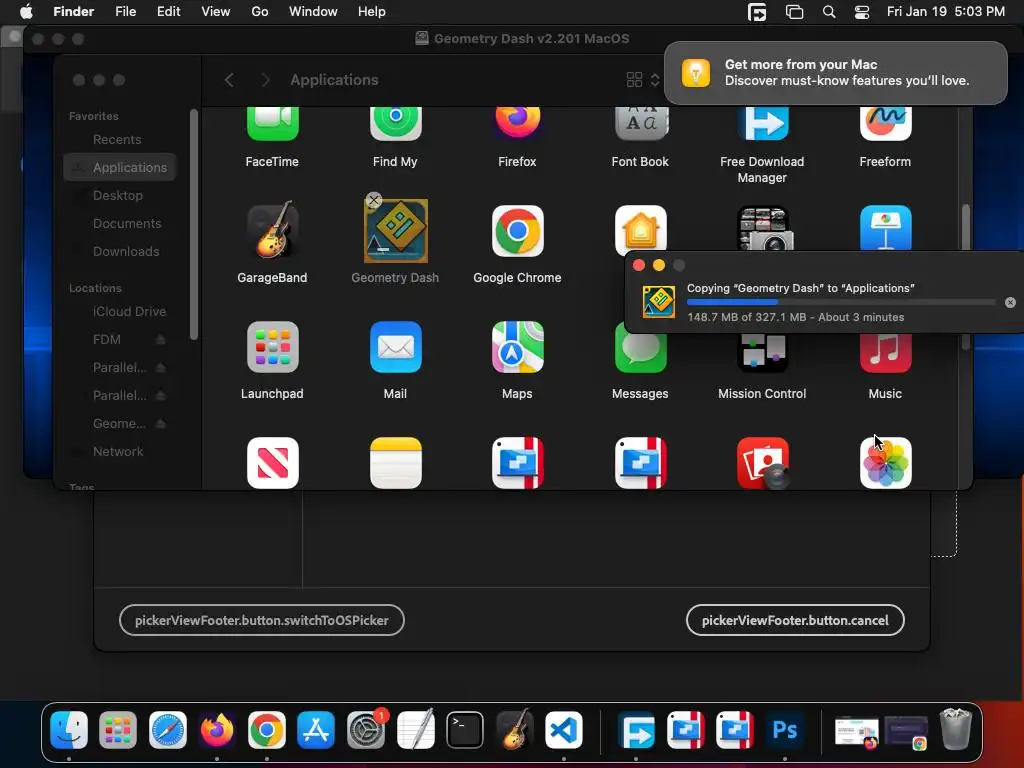Open the Maps app icon
1024x768 pixels.
click(517, 347)
